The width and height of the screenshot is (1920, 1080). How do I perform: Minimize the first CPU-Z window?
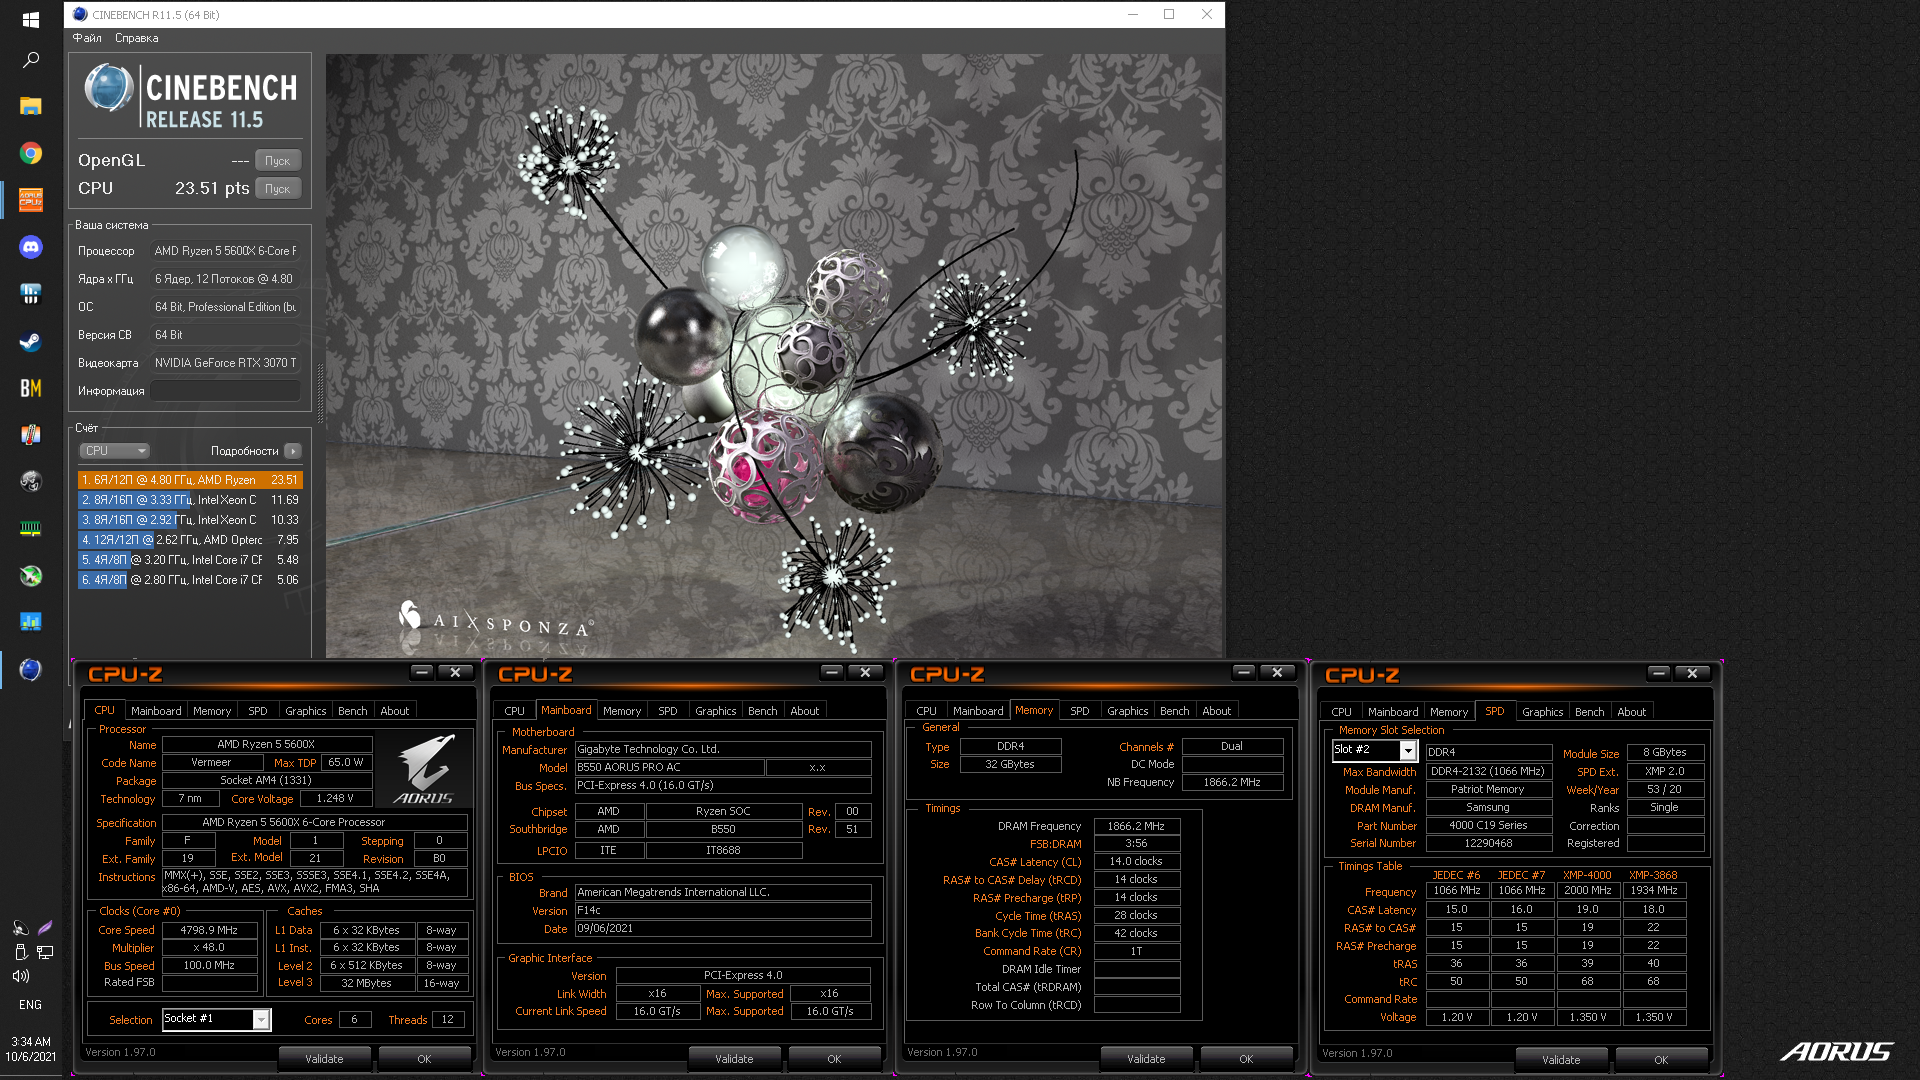(422, 673)
